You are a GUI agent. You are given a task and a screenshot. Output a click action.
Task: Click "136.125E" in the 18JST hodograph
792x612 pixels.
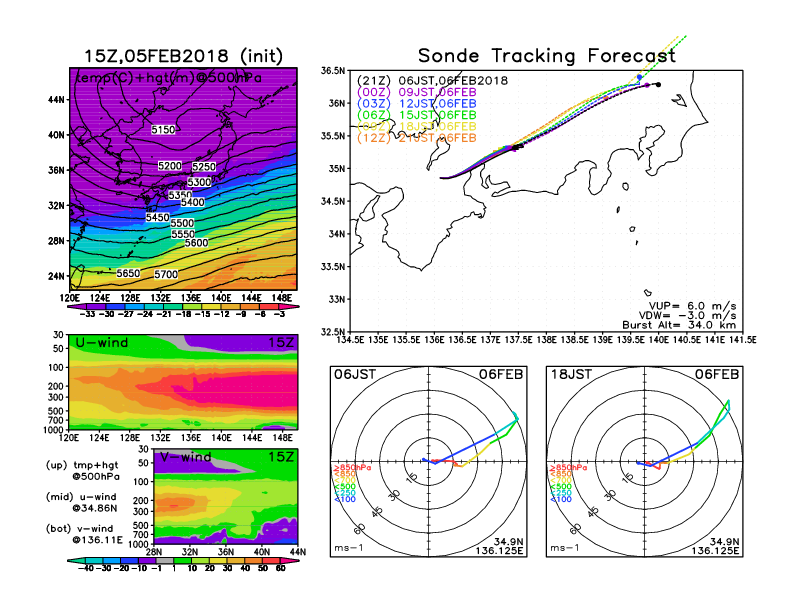click(x=715, y=551)
